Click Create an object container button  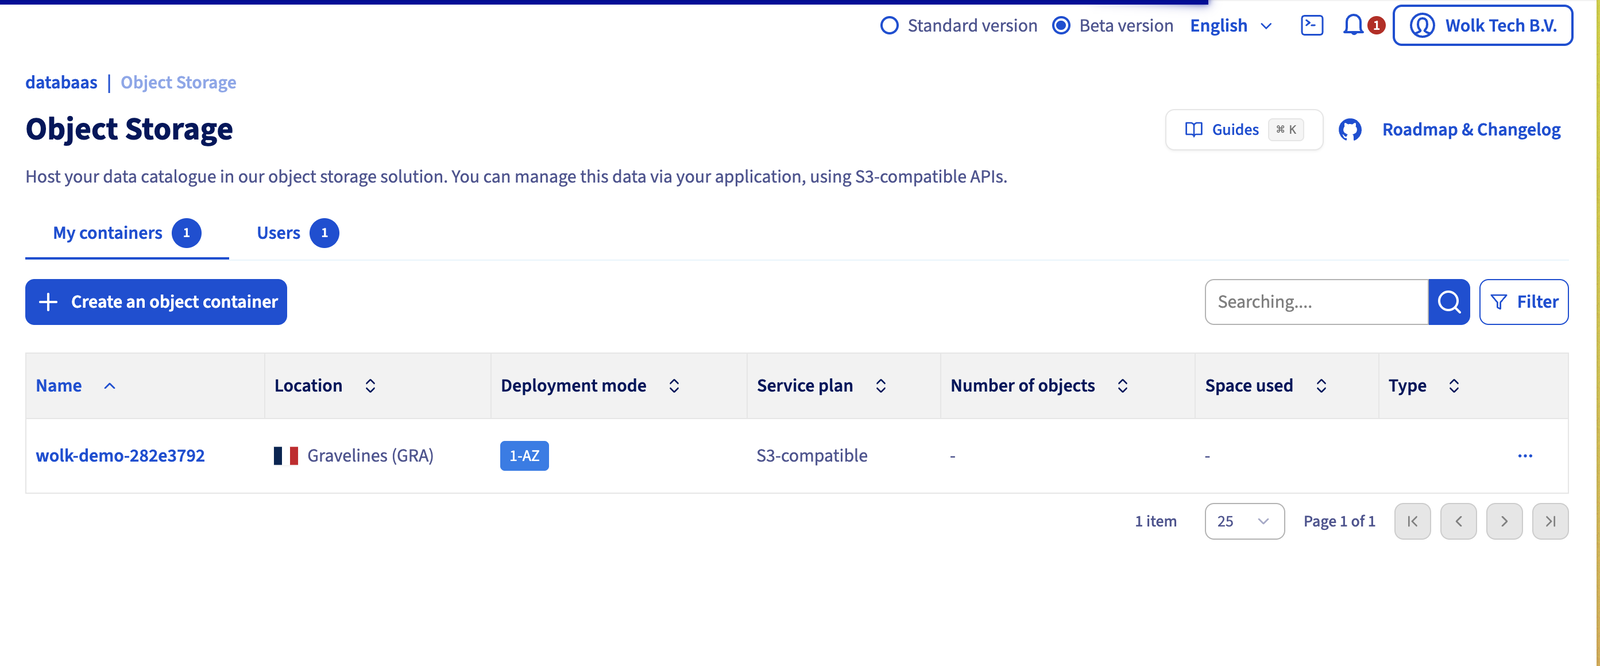[156, 302]
